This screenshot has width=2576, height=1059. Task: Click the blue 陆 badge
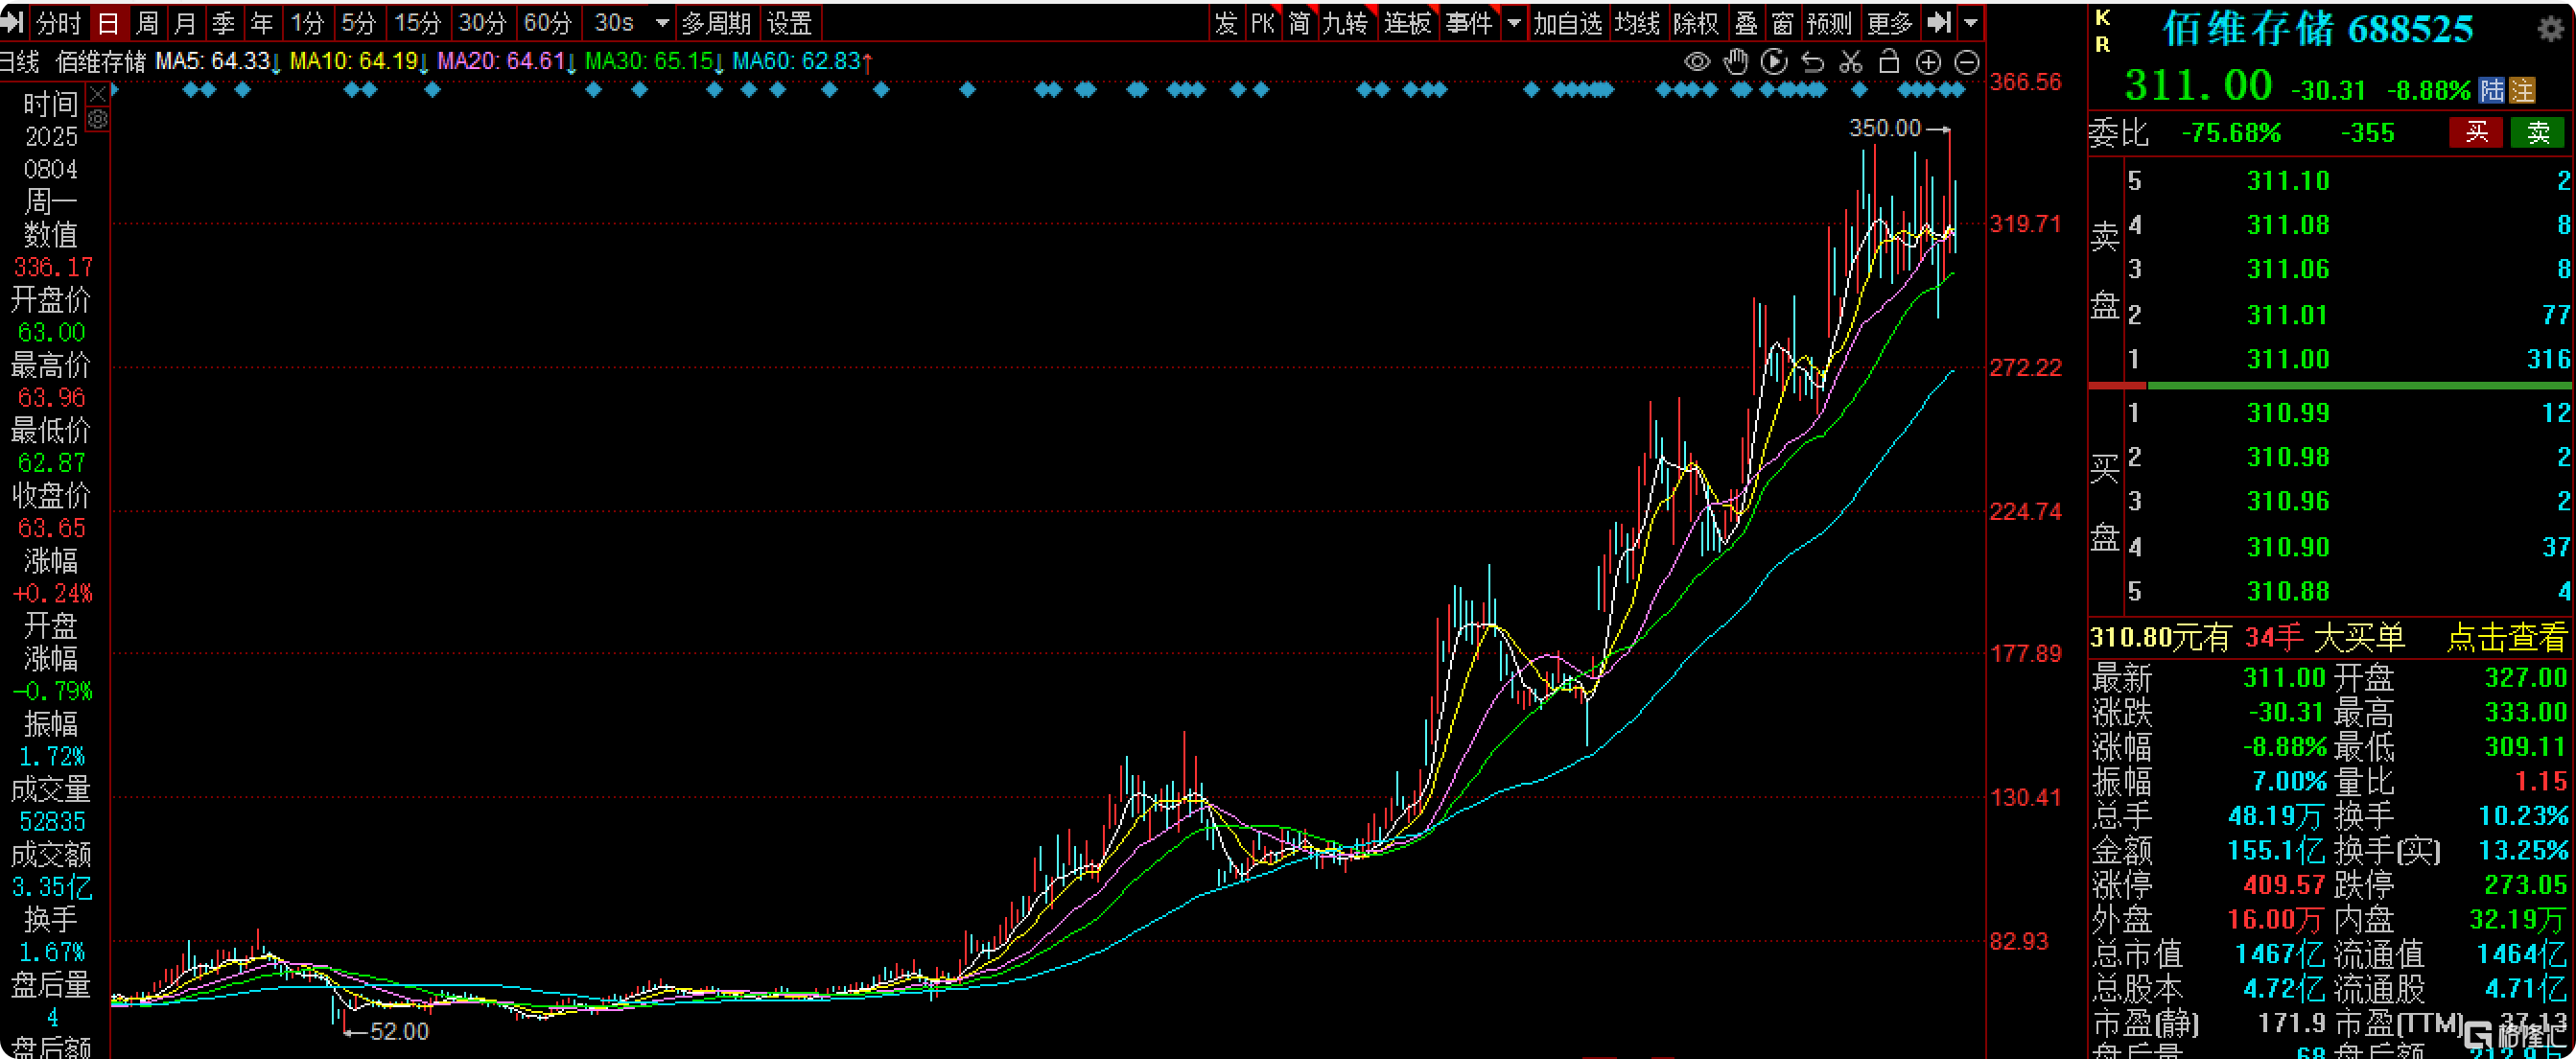pyautogui.click(x=2491, y=91)
